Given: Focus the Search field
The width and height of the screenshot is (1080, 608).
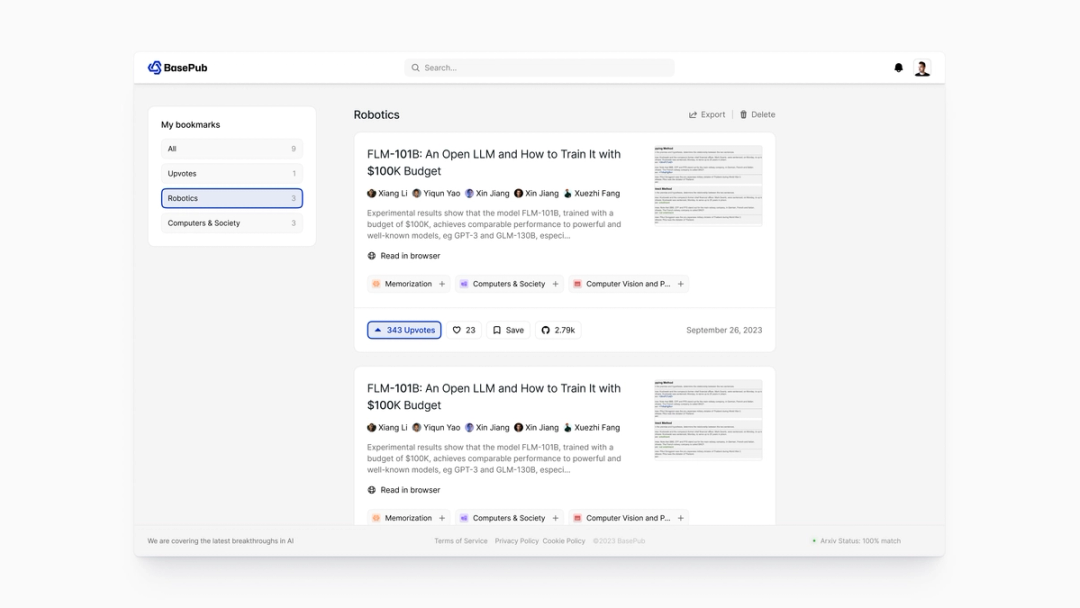Looking at the screenshot, I should click(x=539, y=67).
